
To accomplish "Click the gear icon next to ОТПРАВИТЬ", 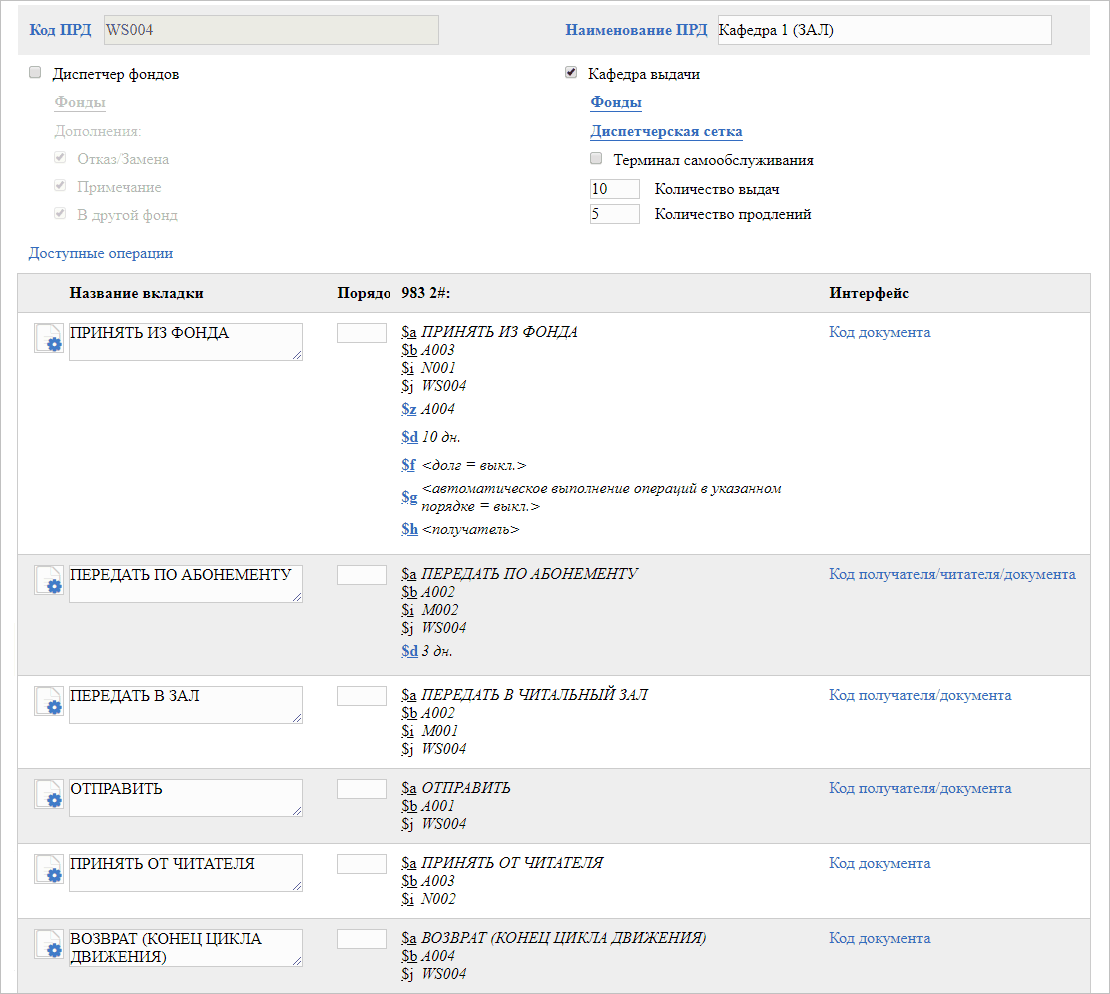I will 49,795.
